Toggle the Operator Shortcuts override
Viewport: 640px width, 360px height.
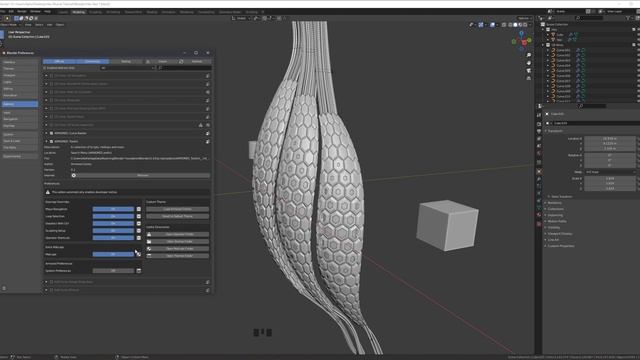point(113,238)
